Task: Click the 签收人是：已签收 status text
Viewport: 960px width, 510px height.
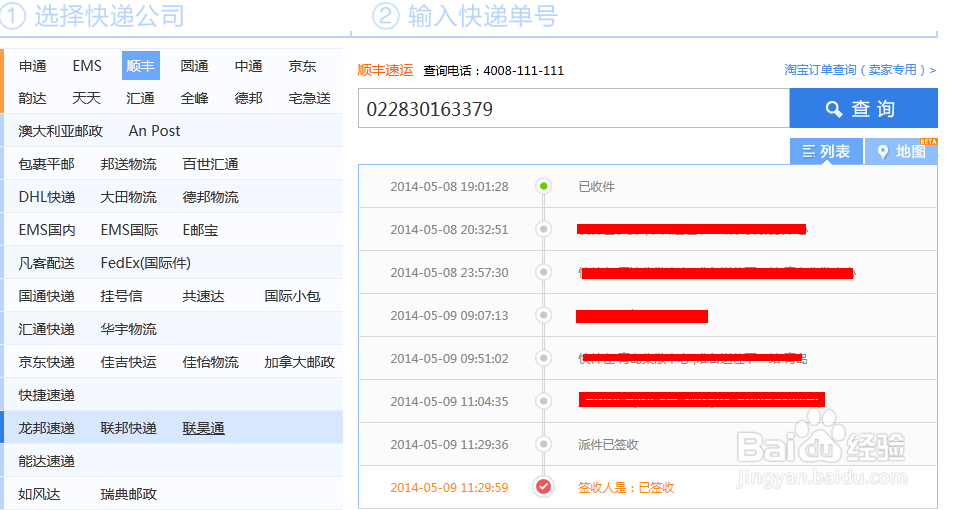Action: click(x=626, y=487)
